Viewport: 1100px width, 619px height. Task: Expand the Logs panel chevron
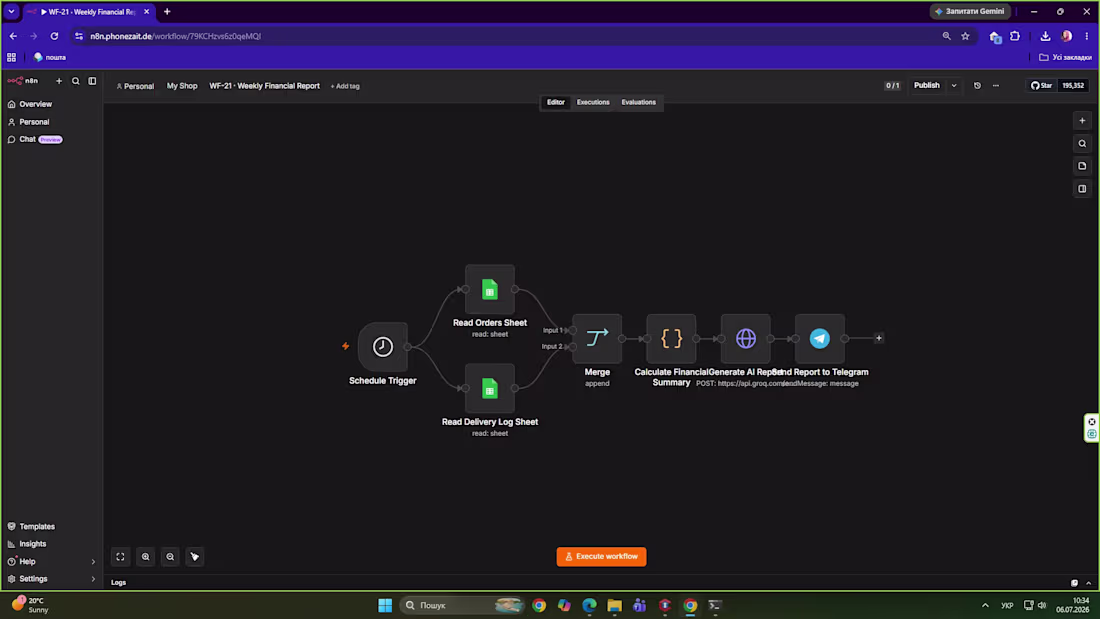point(1089,583)
